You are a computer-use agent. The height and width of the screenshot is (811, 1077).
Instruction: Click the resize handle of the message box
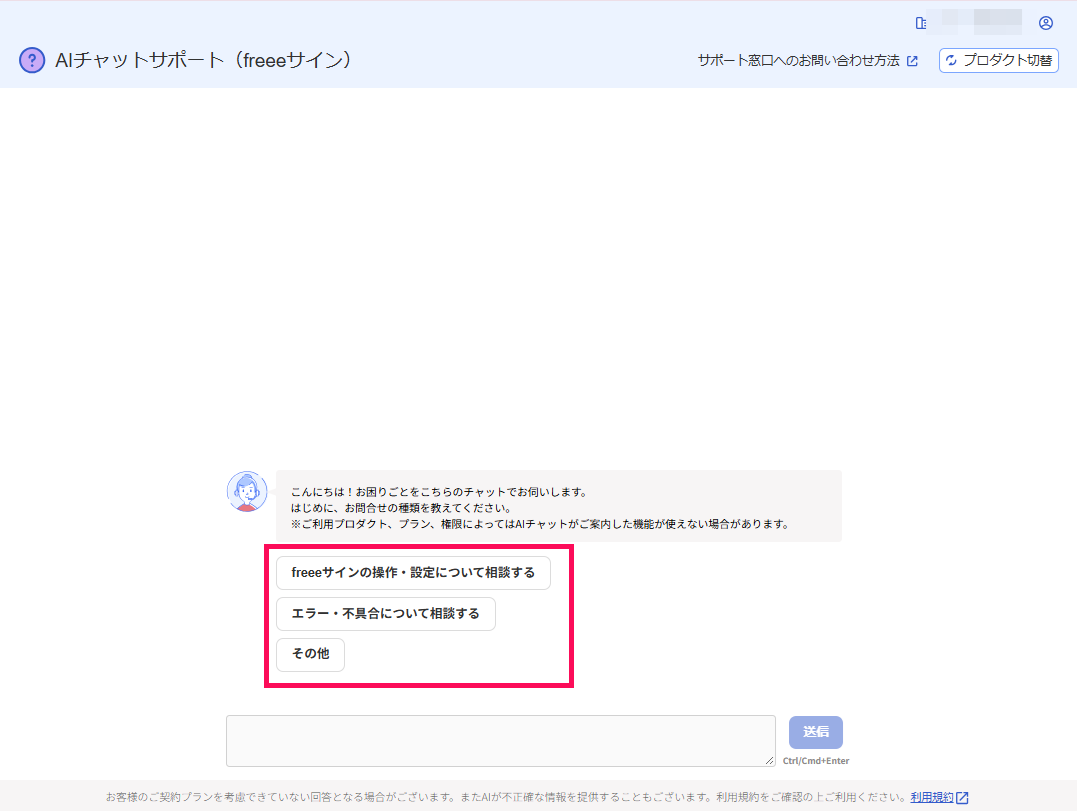tap(769, 760)
